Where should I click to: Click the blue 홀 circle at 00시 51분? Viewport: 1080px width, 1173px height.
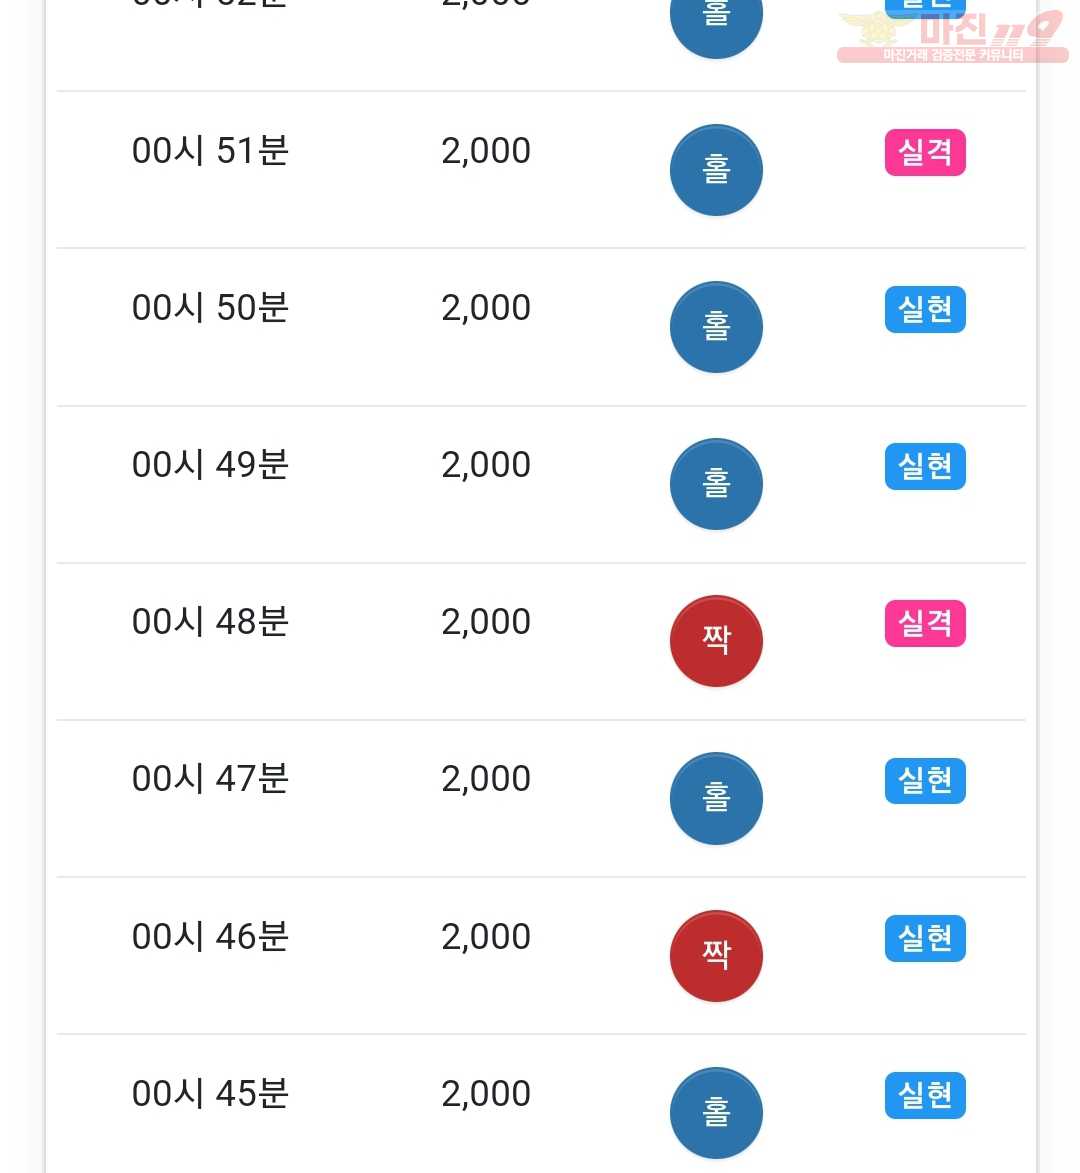pos(716,170)
